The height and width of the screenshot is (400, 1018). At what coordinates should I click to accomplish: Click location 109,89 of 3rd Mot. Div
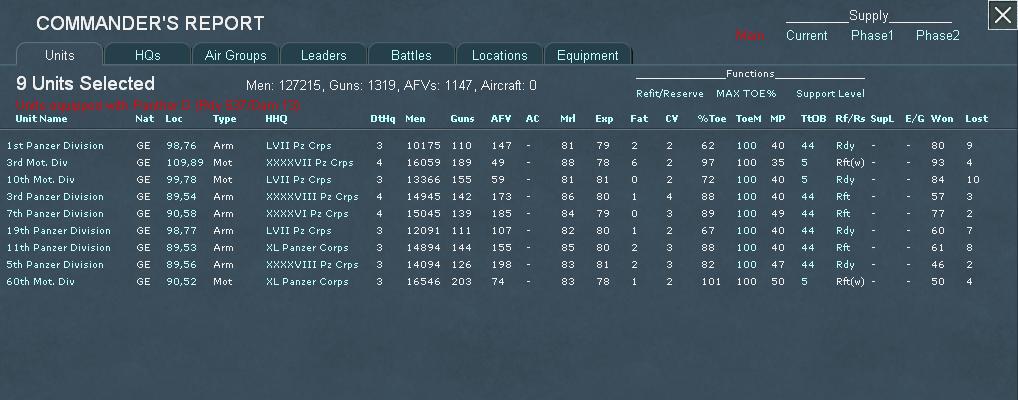point(184,162)
